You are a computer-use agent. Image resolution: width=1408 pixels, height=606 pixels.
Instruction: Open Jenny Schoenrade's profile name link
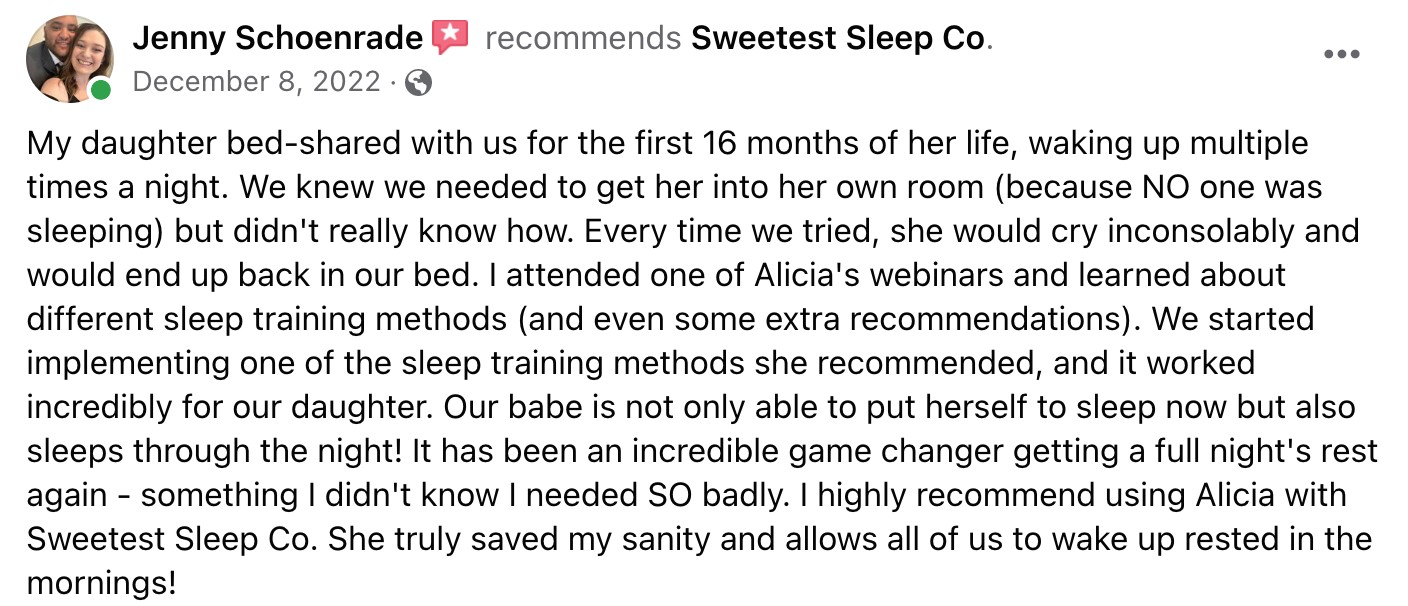277,39
